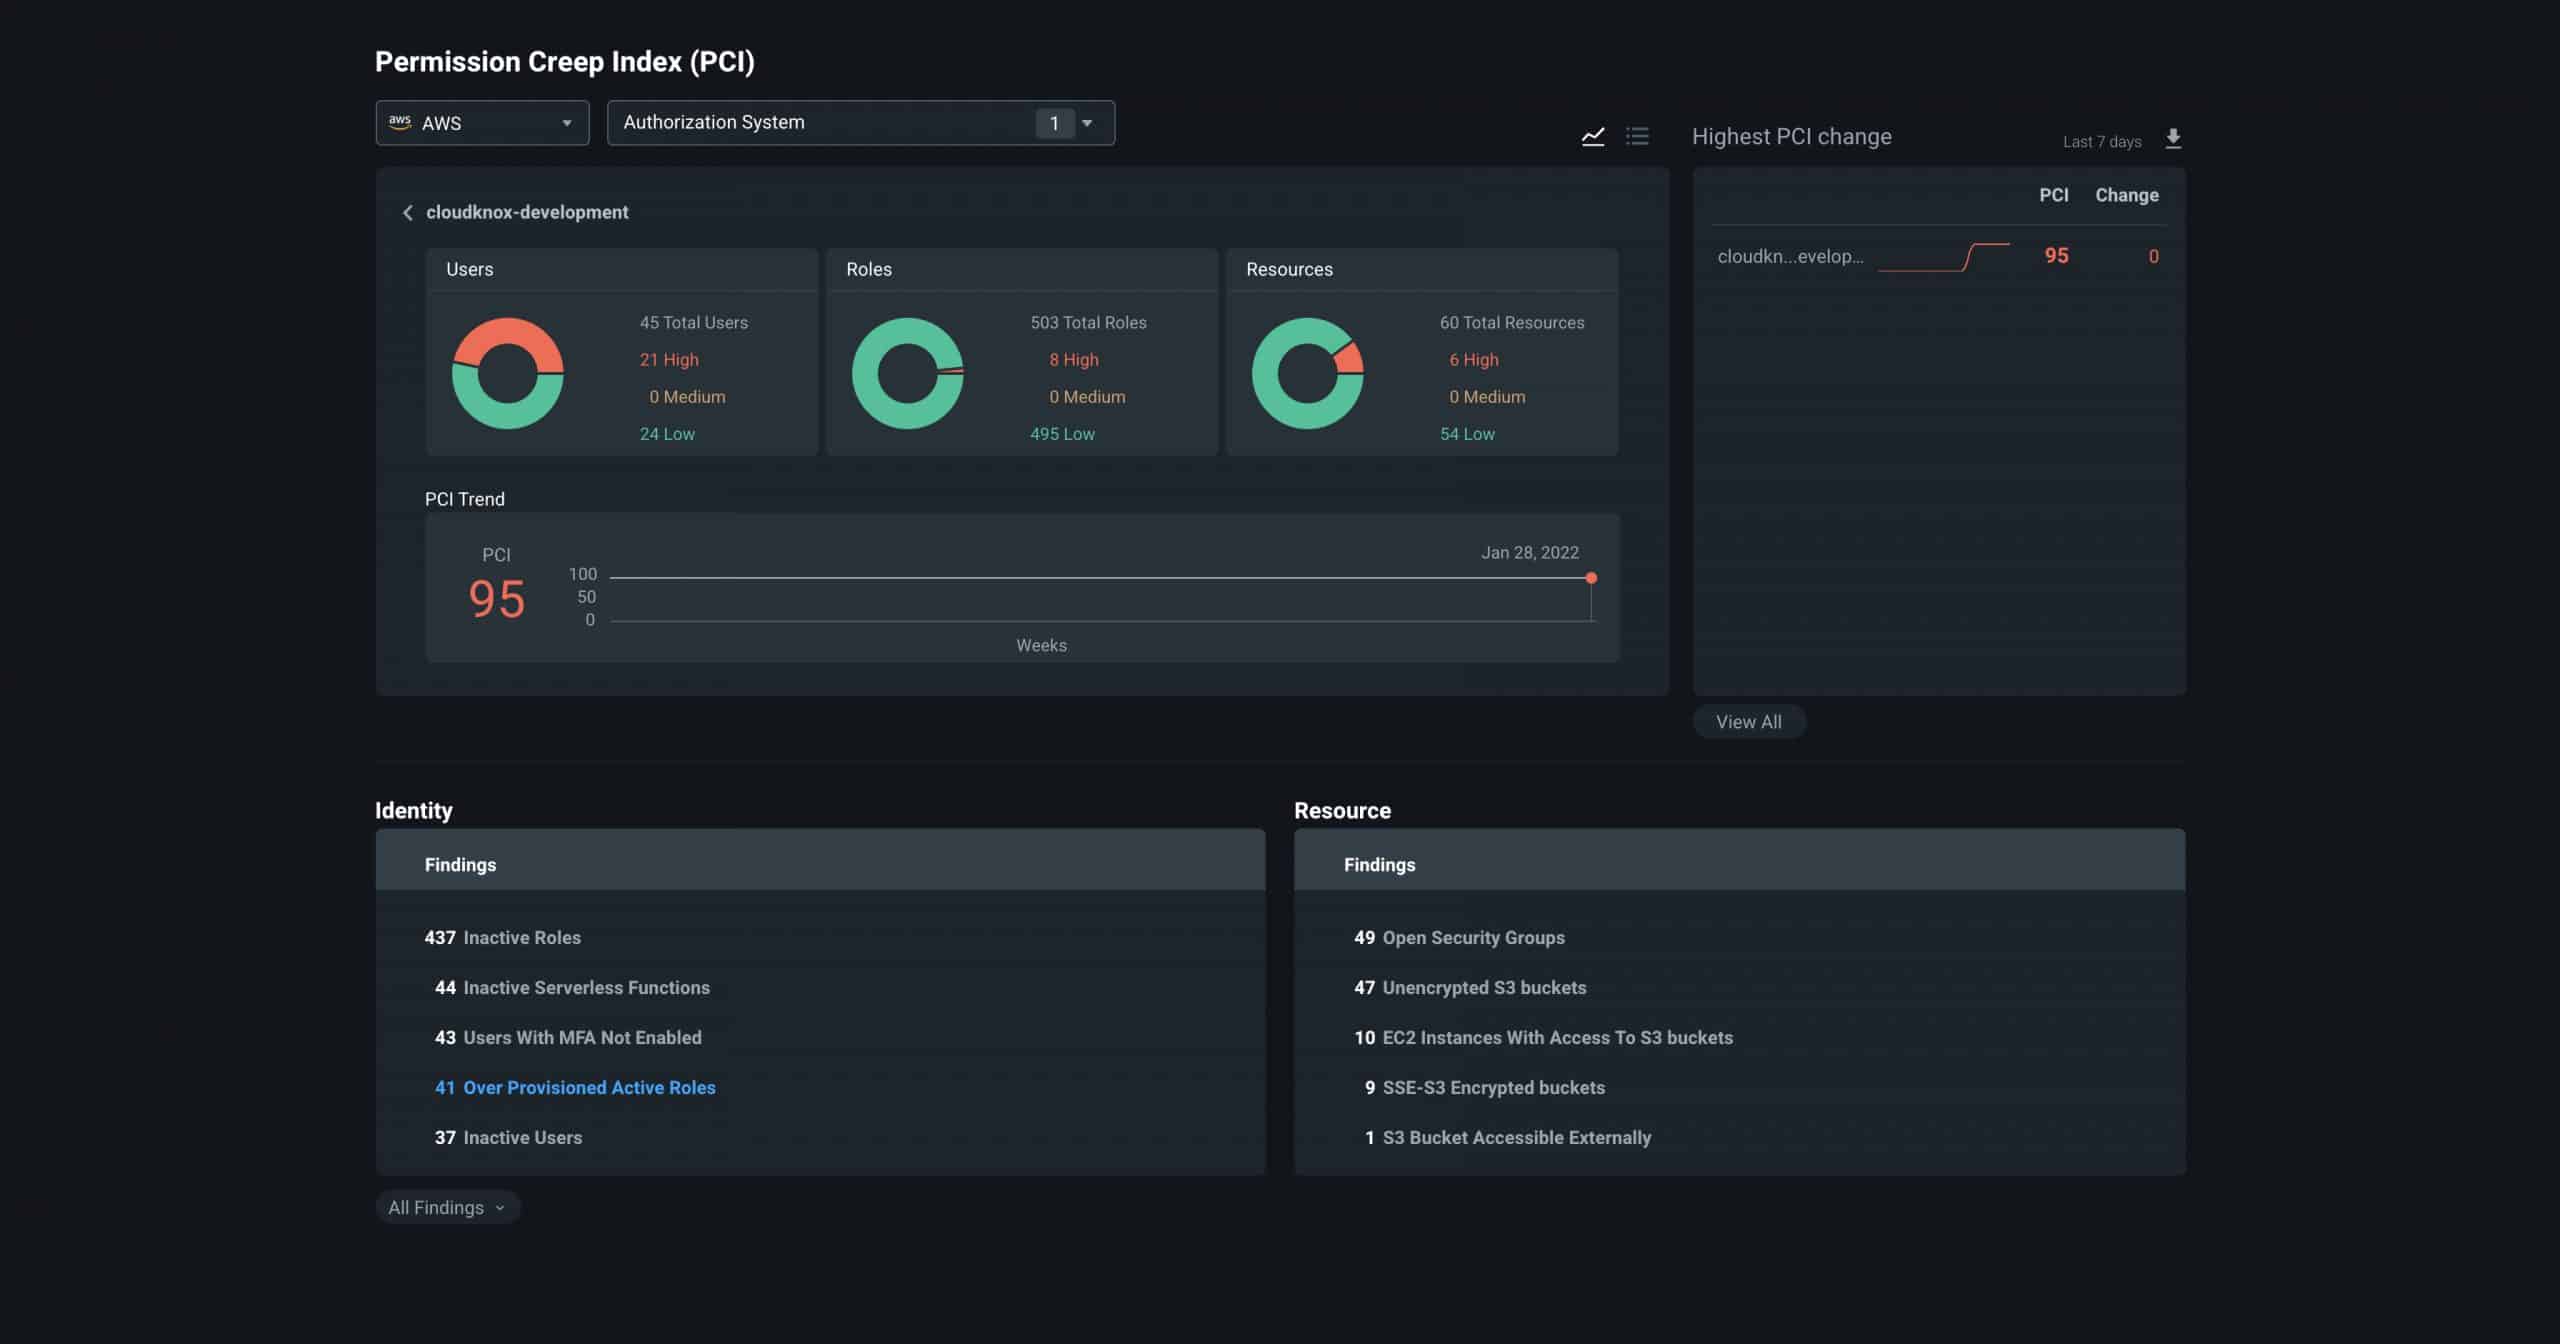Click the View All button
Screen dimensions: 2560x1344
pos(1748,722)
